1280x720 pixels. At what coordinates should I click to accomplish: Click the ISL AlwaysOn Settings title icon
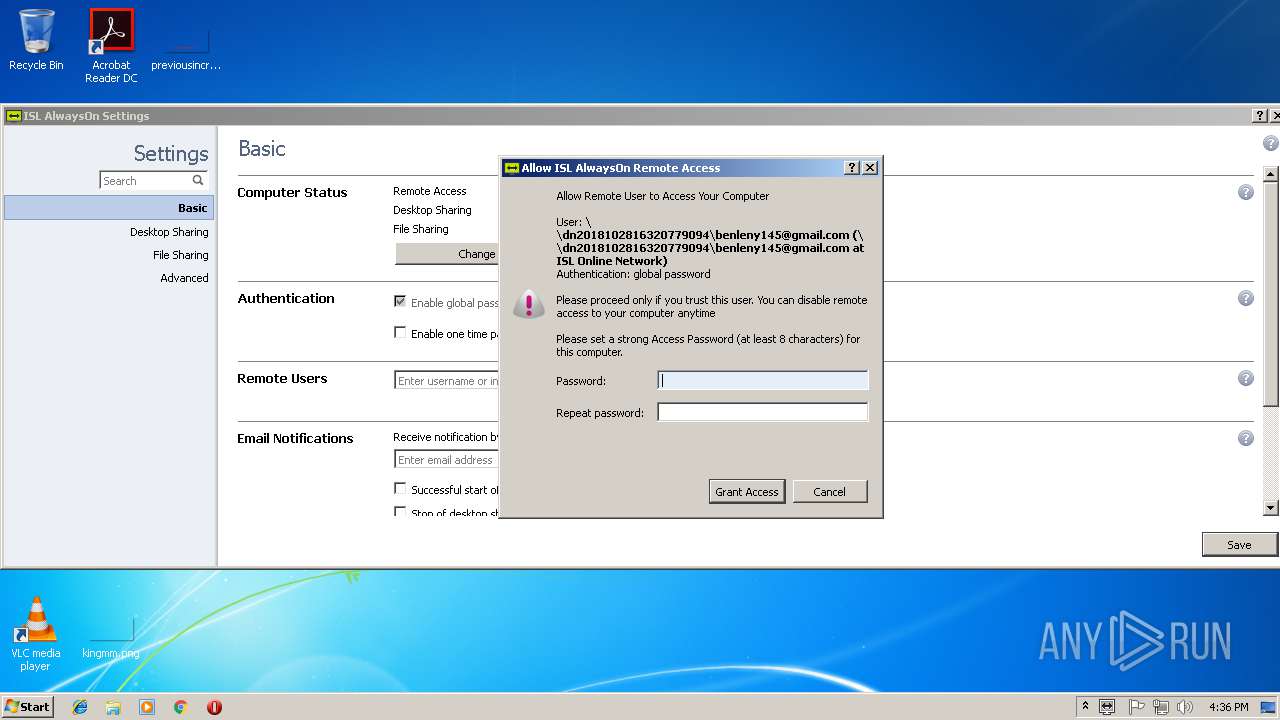pyautogui.click(x=13, y=116)
